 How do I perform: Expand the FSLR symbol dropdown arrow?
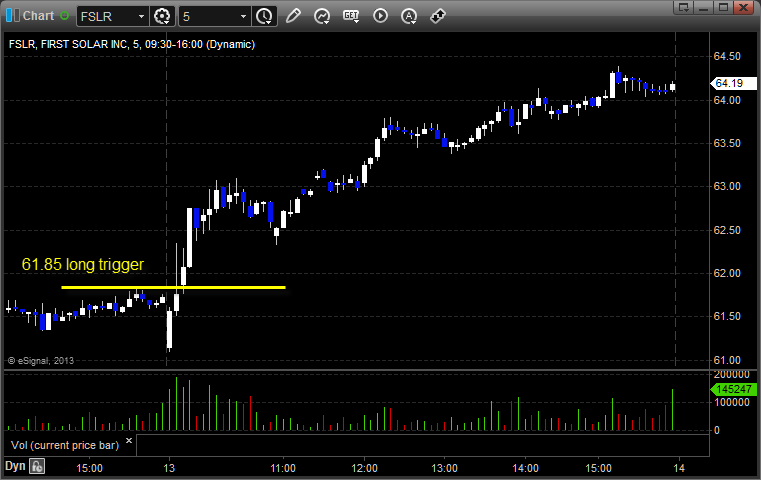tap(141, 17)
